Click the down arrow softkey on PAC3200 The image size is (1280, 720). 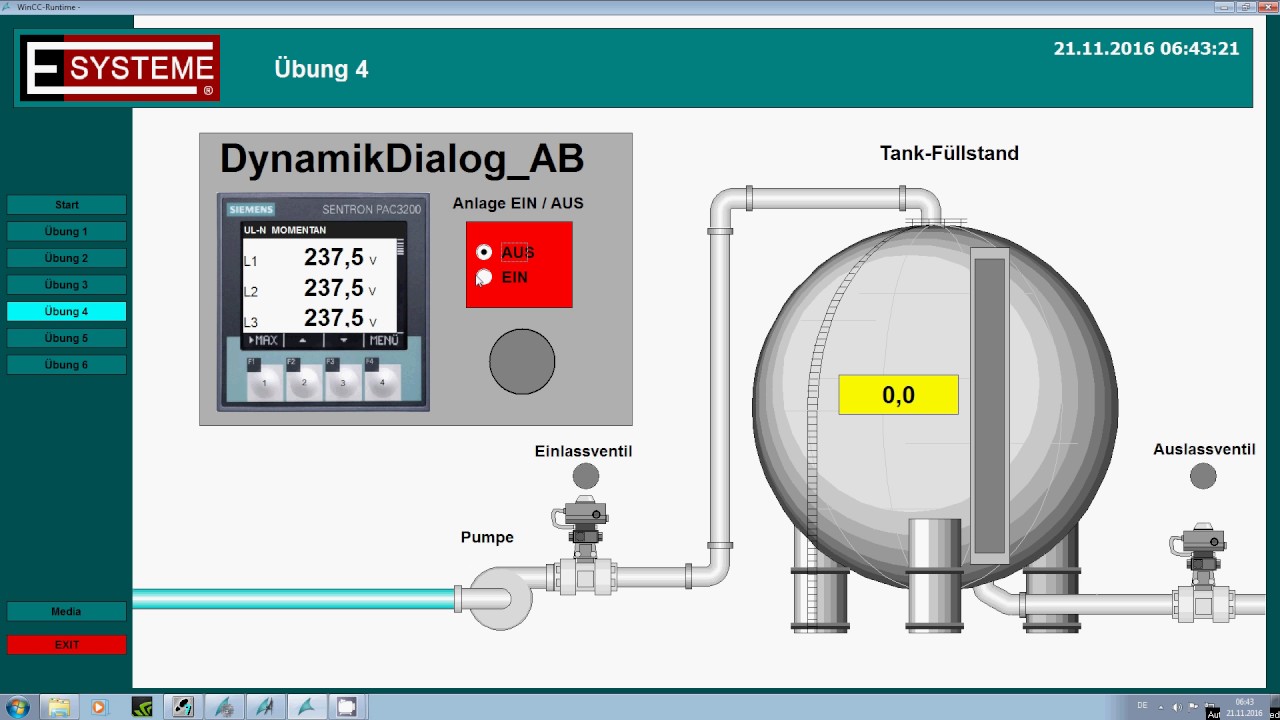pyautogui.click(x=343, y=341)
